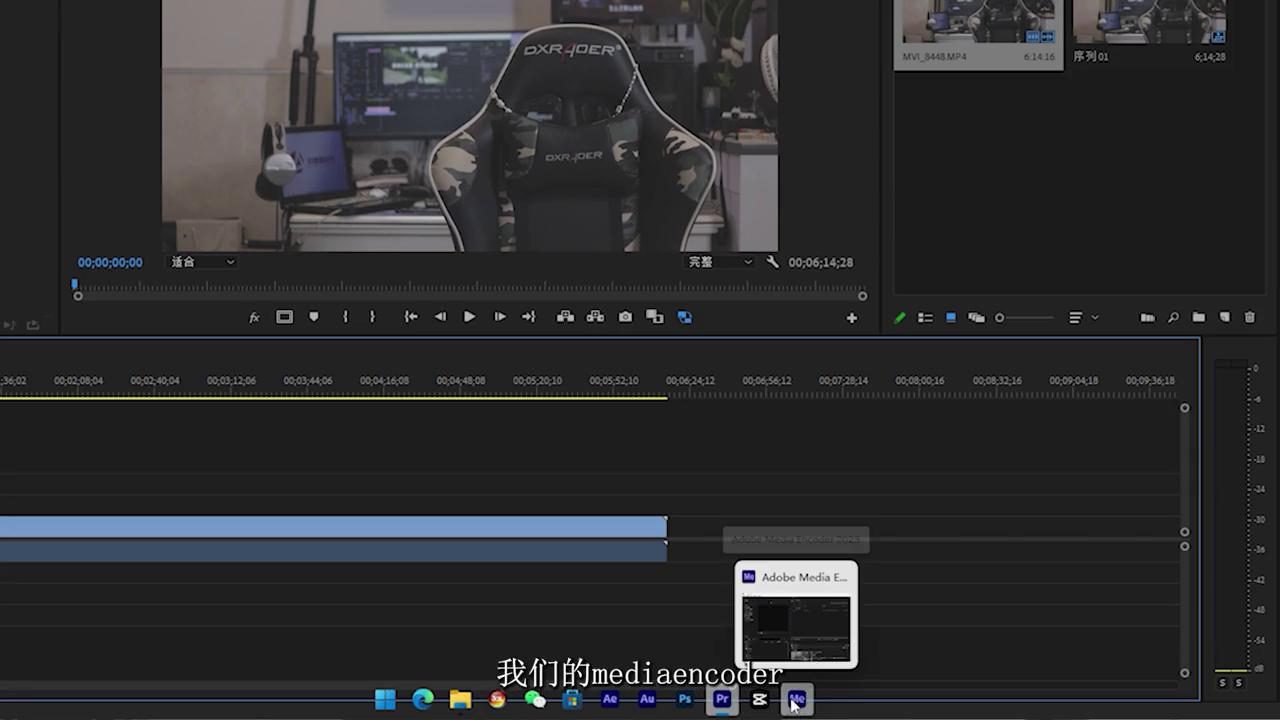Image resolution: width=1280 pixels, height=720 pixels.
Task: Click the Delete trash icon in project panel
Action: 1249,318
